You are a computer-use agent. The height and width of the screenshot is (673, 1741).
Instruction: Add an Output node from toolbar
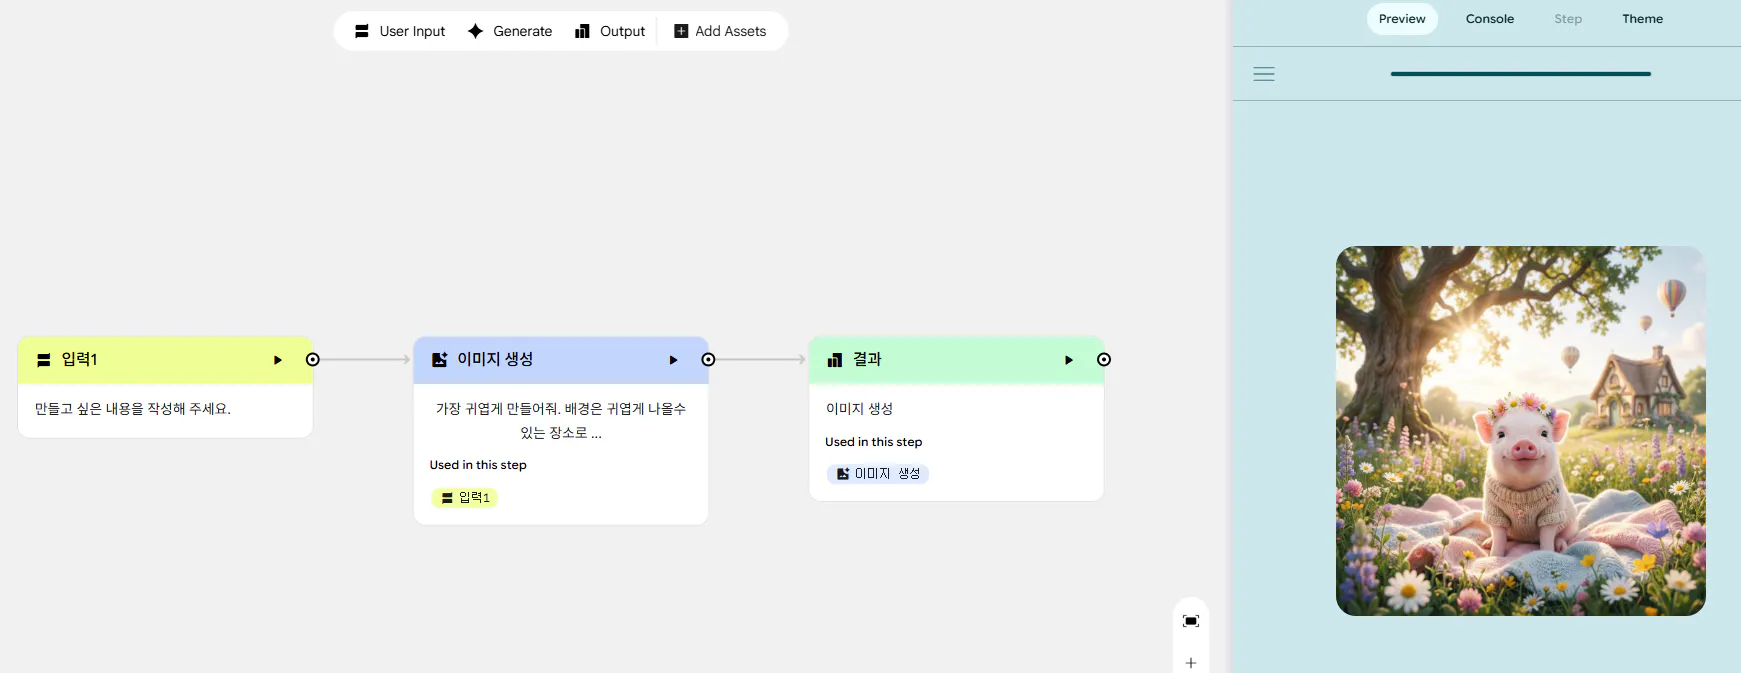click(x=610, y=31)
